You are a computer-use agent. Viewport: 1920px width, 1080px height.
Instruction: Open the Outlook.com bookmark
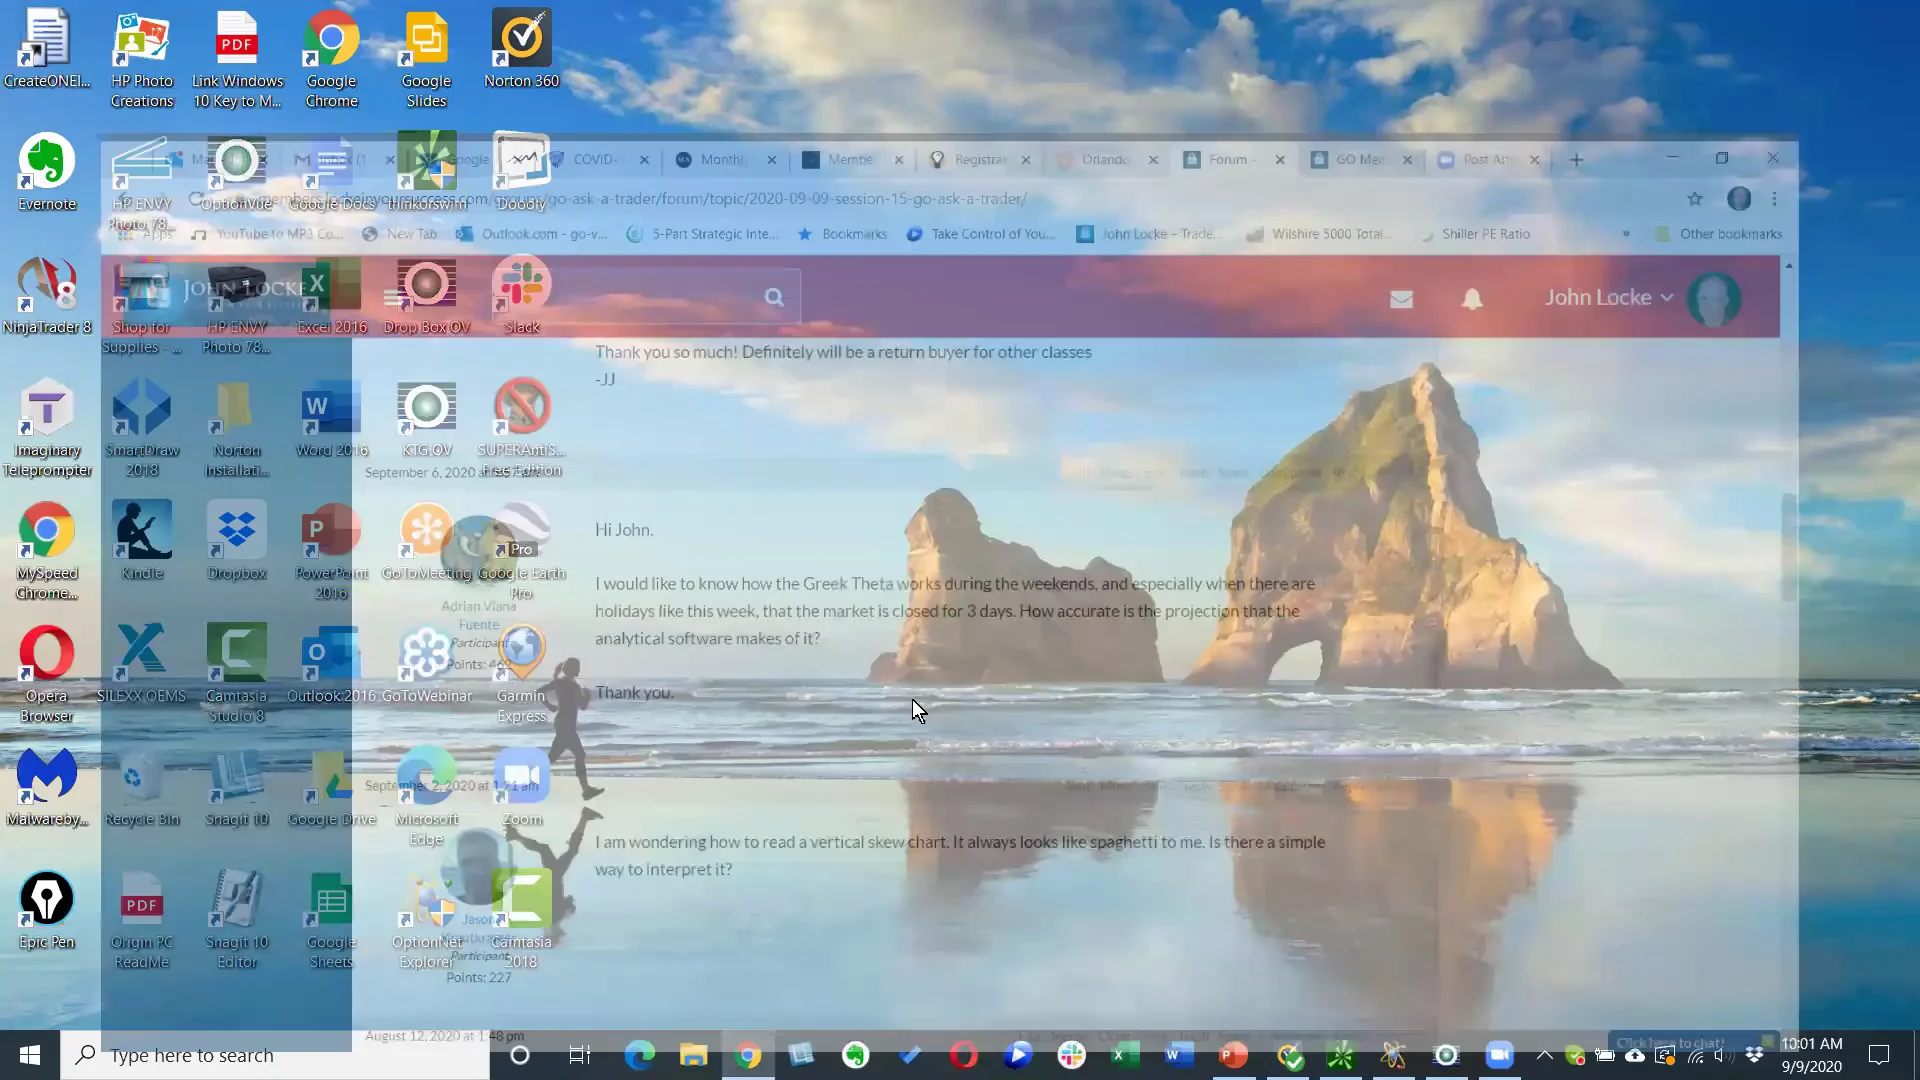pyautogui.click(x=532, y=234)
